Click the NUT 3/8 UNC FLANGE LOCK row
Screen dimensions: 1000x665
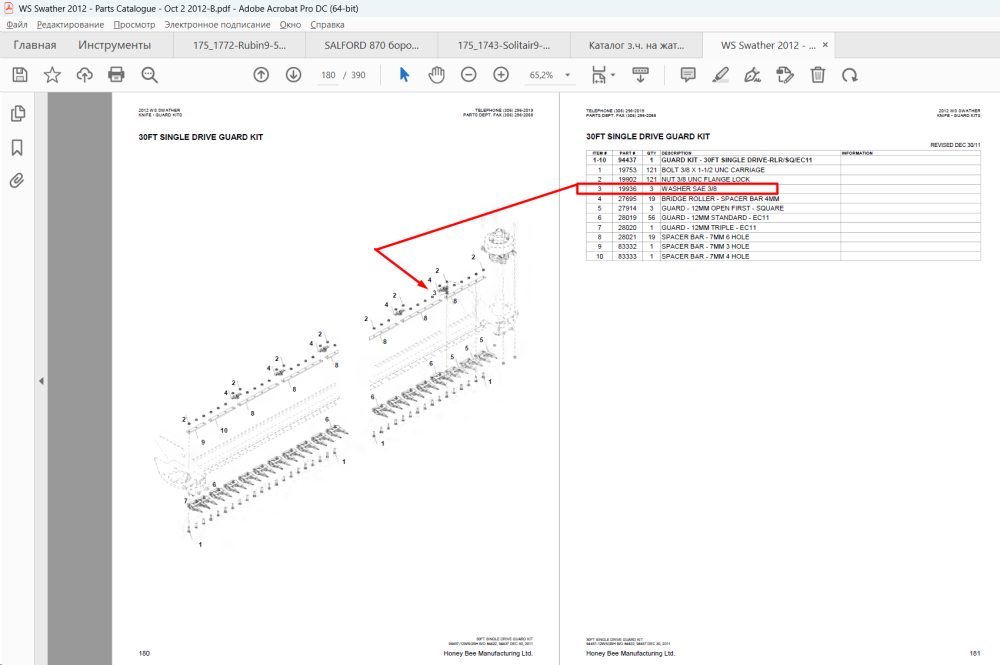click(783, 180)
